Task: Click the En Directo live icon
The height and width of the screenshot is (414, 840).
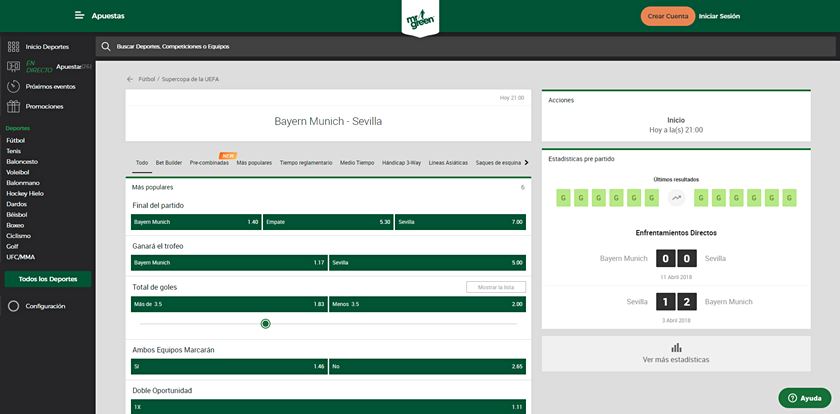Action: (x=14, y=66)
